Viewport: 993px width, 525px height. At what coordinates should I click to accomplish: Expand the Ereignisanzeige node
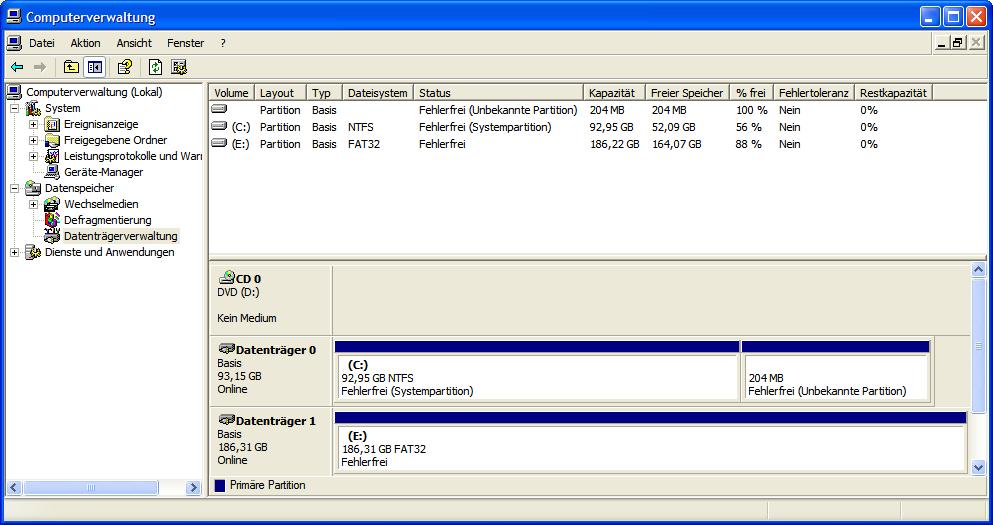pos(34,125)
